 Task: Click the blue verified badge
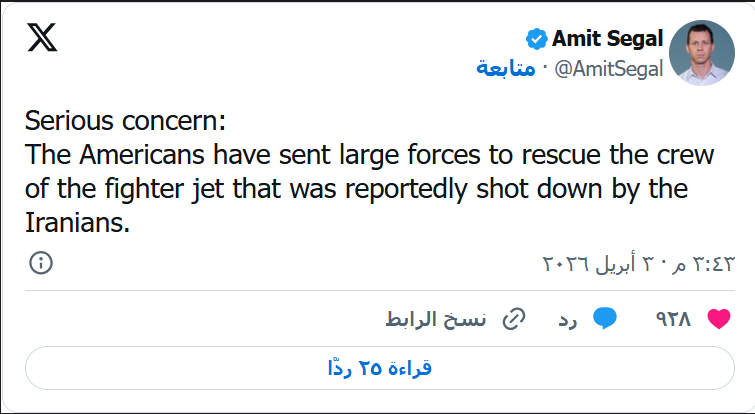pyautogui.click(x=537, y=39)
